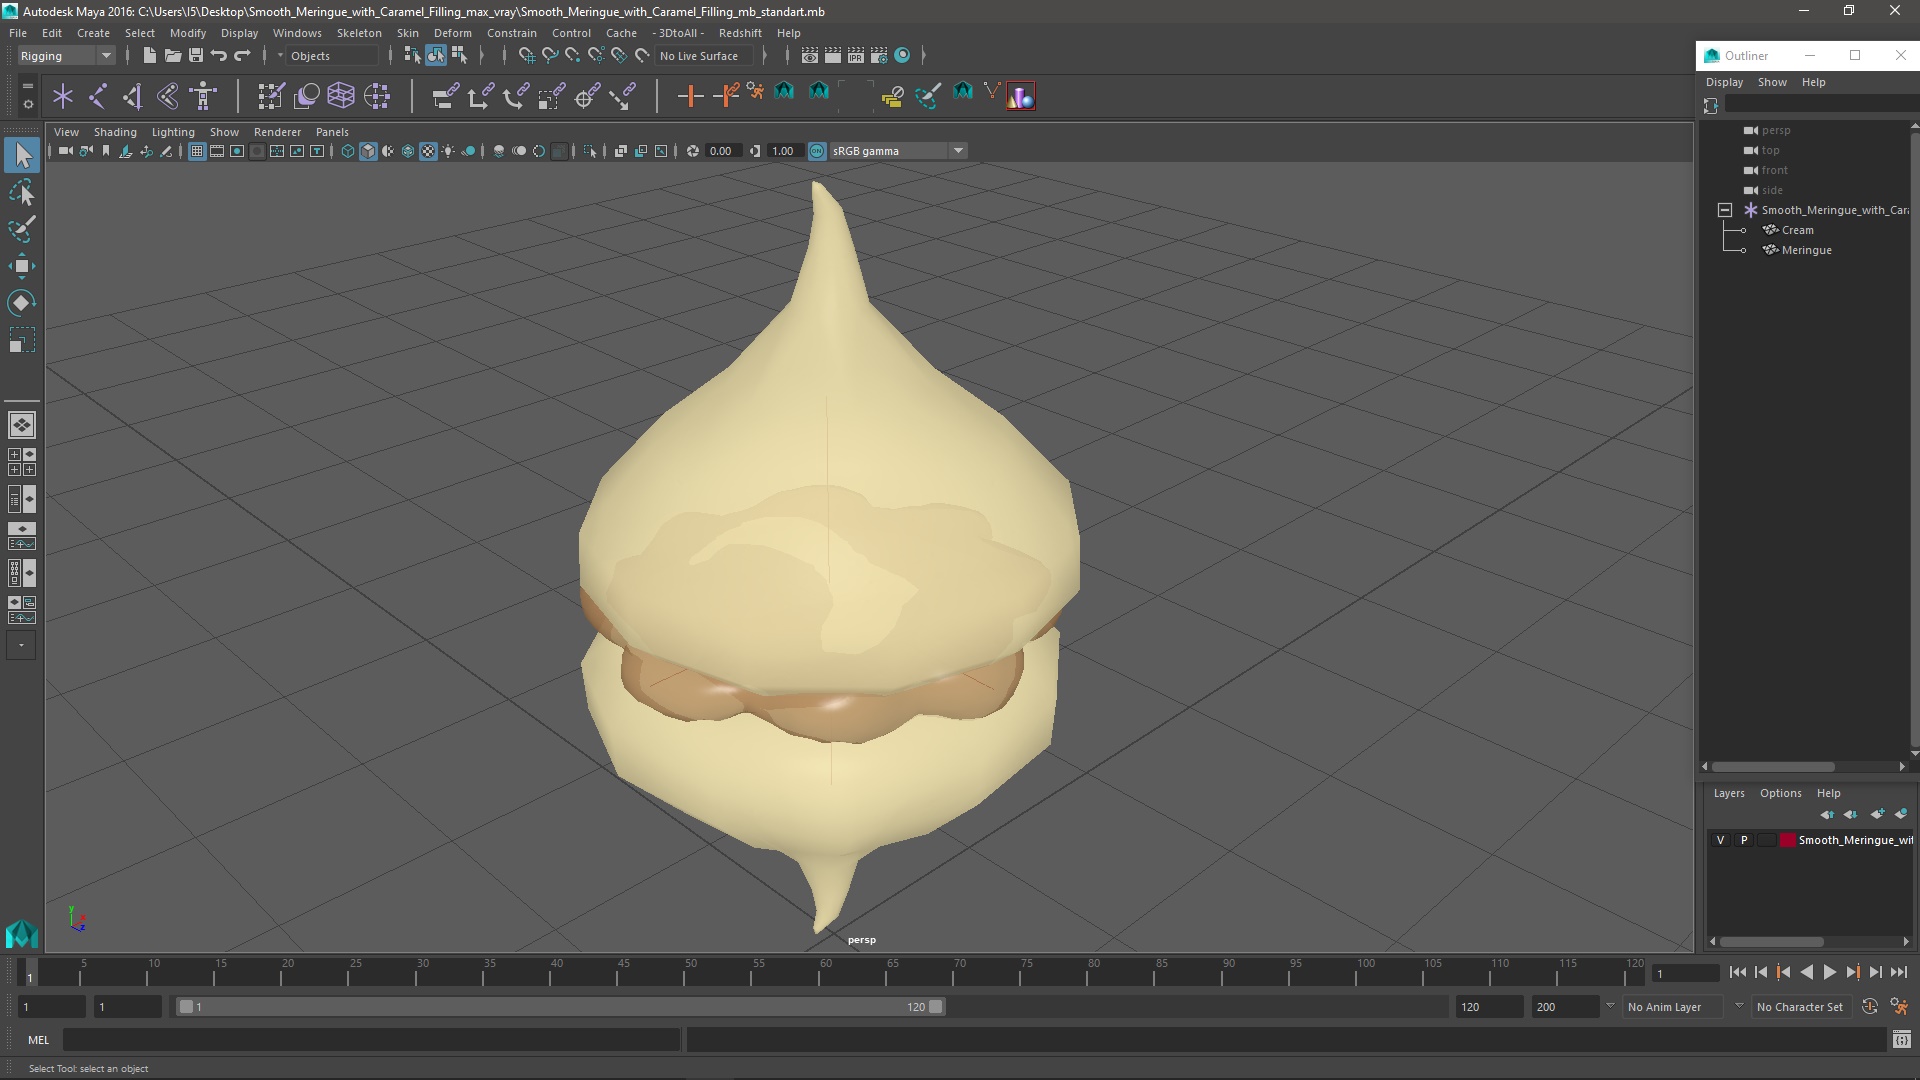1920x1080 pixels.
Task: Select the Move tool
Action: (22, 266)
